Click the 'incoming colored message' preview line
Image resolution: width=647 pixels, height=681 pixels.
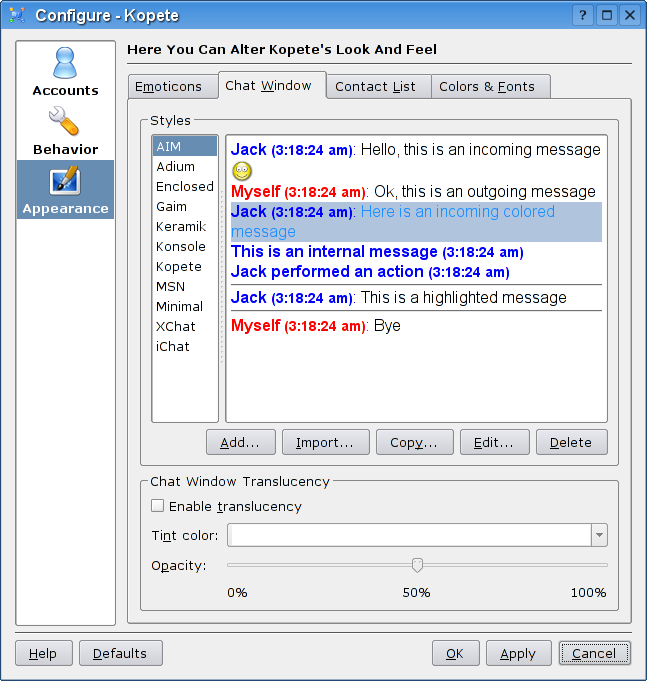pyautogui.click(x=416, y=221)
